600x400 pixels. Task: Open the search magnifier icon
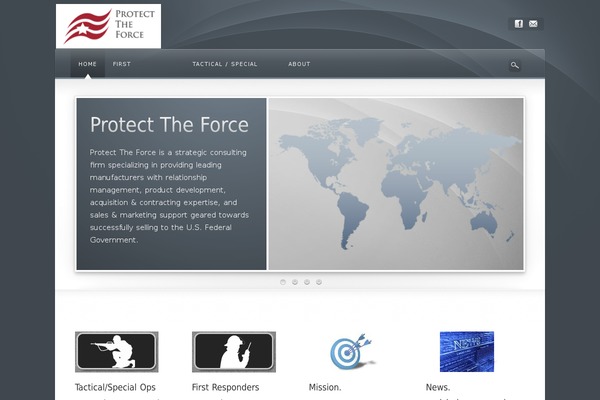(x=515, y=65)
